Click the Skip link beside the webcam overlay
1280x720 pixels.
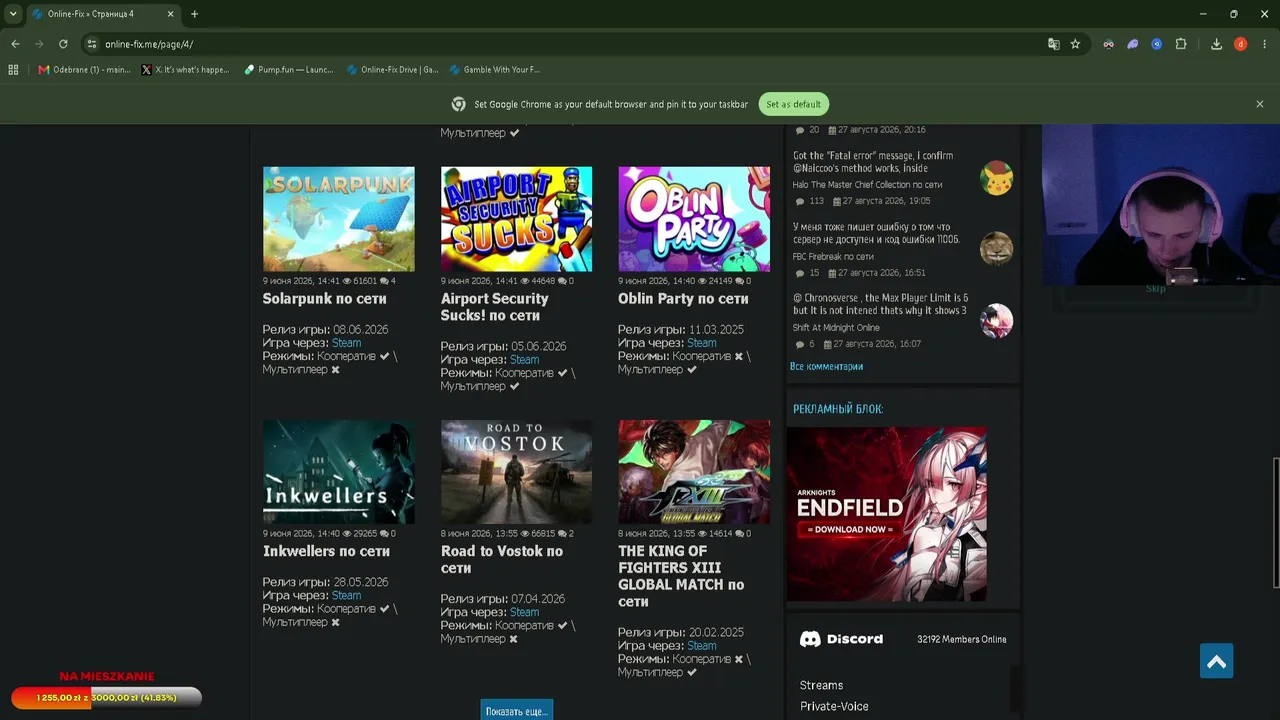(1155, 289)
